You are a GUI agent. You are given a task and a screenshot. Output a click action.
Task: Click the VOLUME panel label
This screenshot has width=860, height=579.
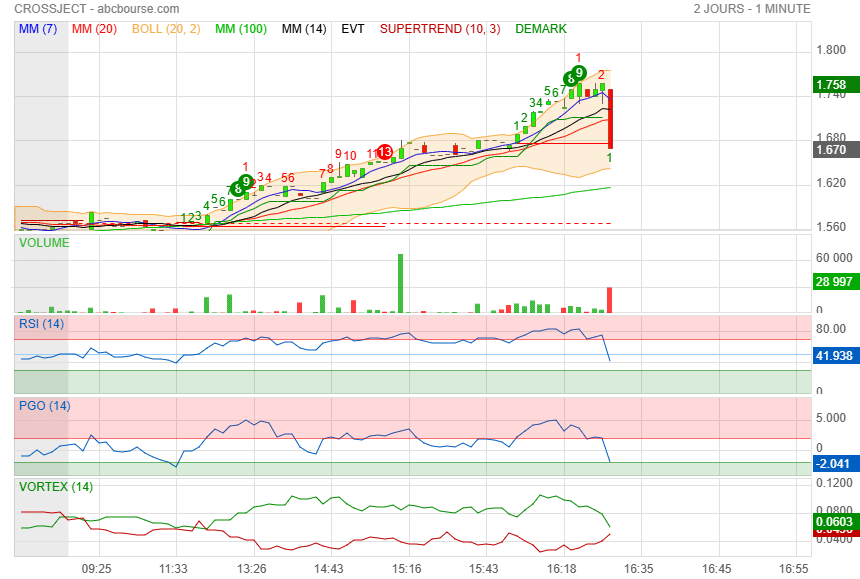pyautogui.click(x=44, y=243)
